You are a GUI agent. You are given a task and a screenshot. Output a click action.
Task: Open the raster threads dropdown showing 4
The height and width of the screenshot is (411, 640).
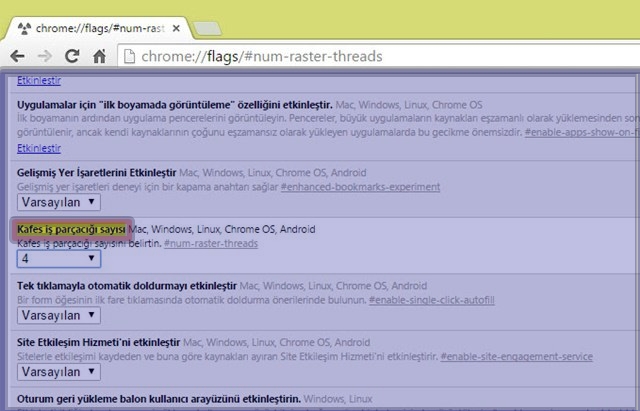(x=59, y=259)
